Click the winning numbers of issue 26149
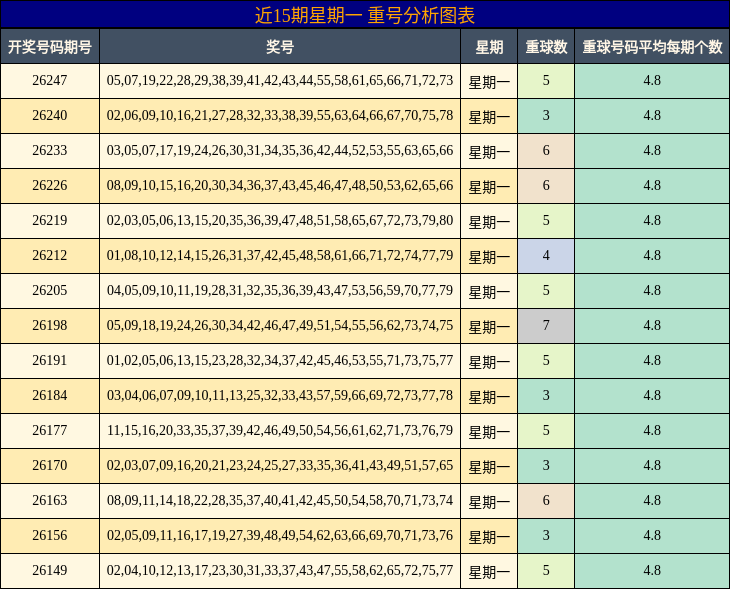The image size is (730, 589). click(280, 570)
